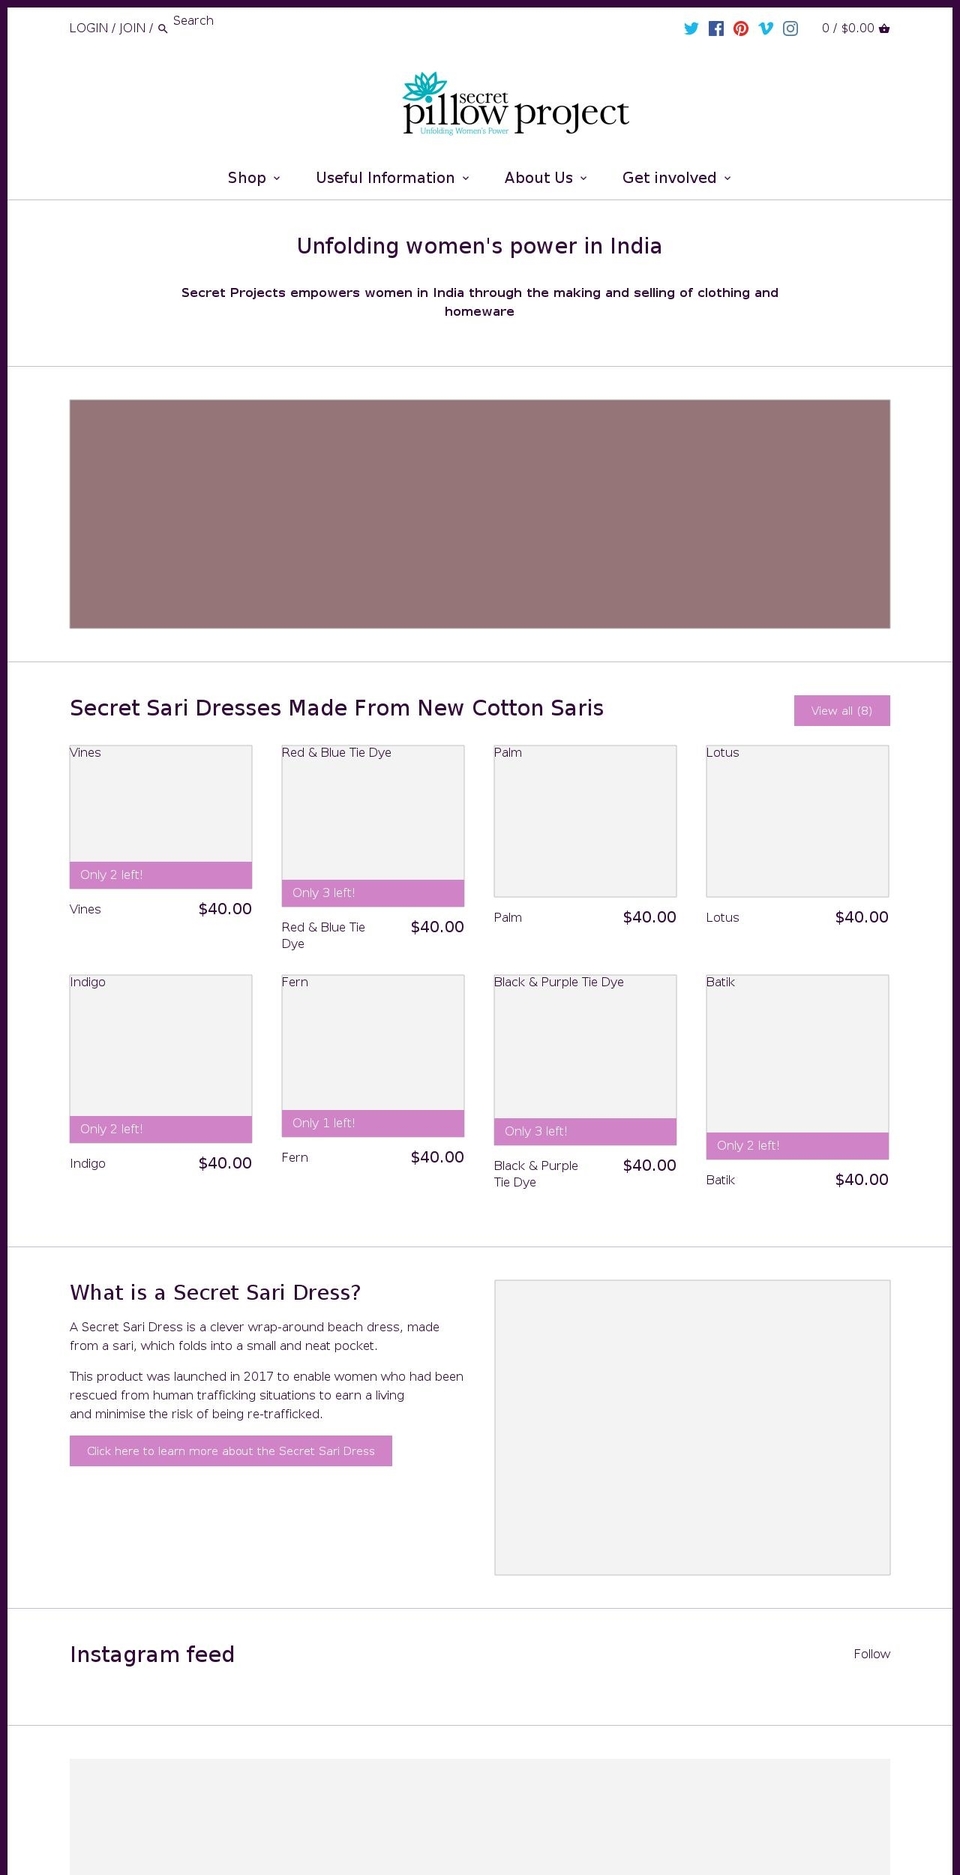The width and height of the screenshot is (960, 1875).
Task: Click the Palm product name link
Action: tap(508, 917)
